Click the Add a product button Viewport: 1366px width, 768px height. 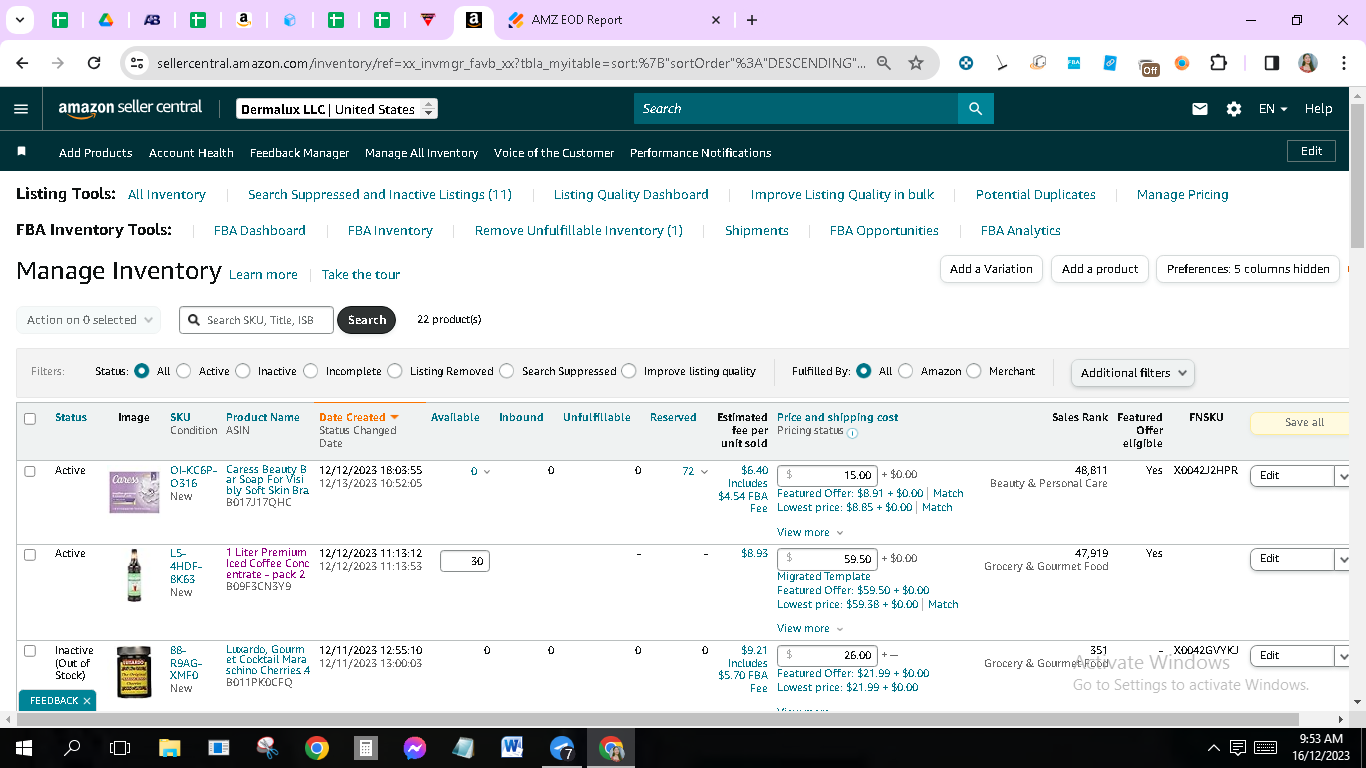pos(1100,269)
